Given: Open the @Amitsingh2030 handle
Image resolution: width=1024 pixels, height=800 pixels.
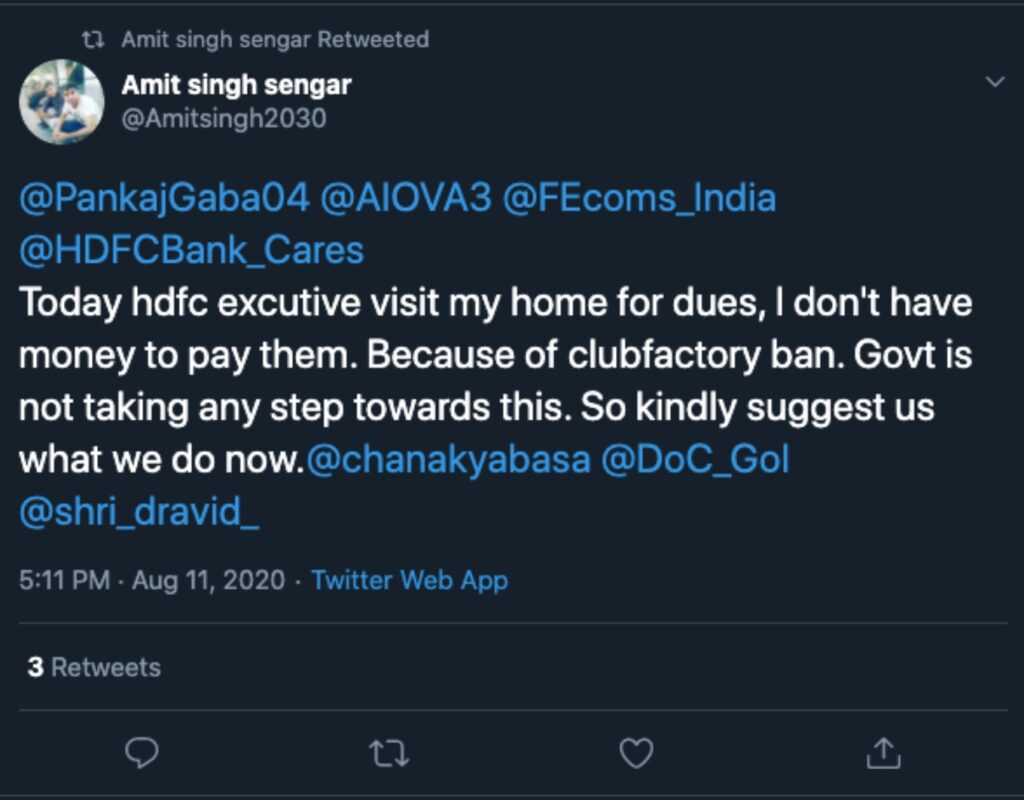Looking at the screenshot, I should click(x=223, y=118).
